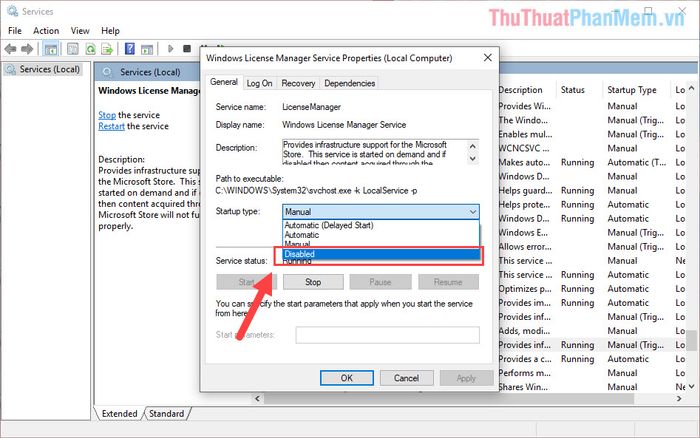Image resolution: width=700 pixels, height=438 pixels.
Task: Click the Stop Service square icon
Action: click(187, 48)
